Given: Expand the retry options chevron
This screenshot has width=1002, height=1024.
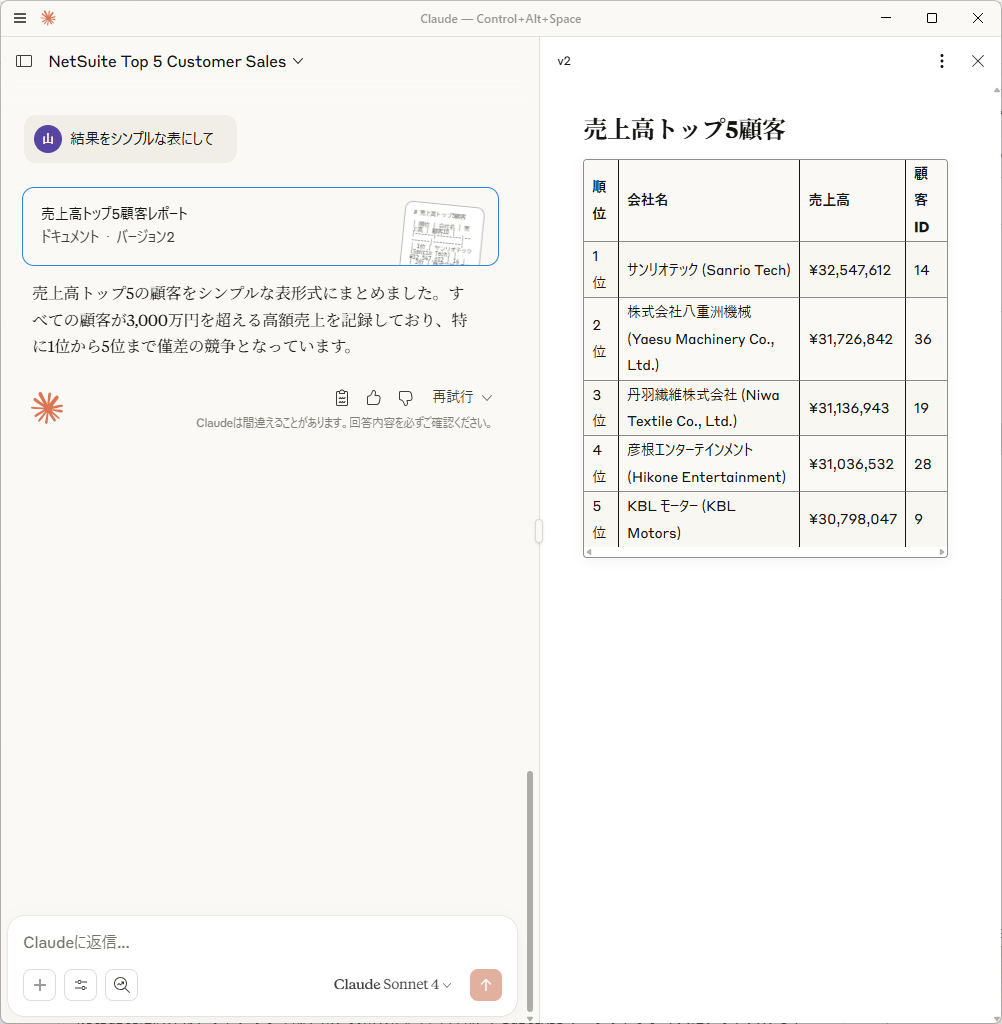Looking at the screenshot, I should pos(487,398).
